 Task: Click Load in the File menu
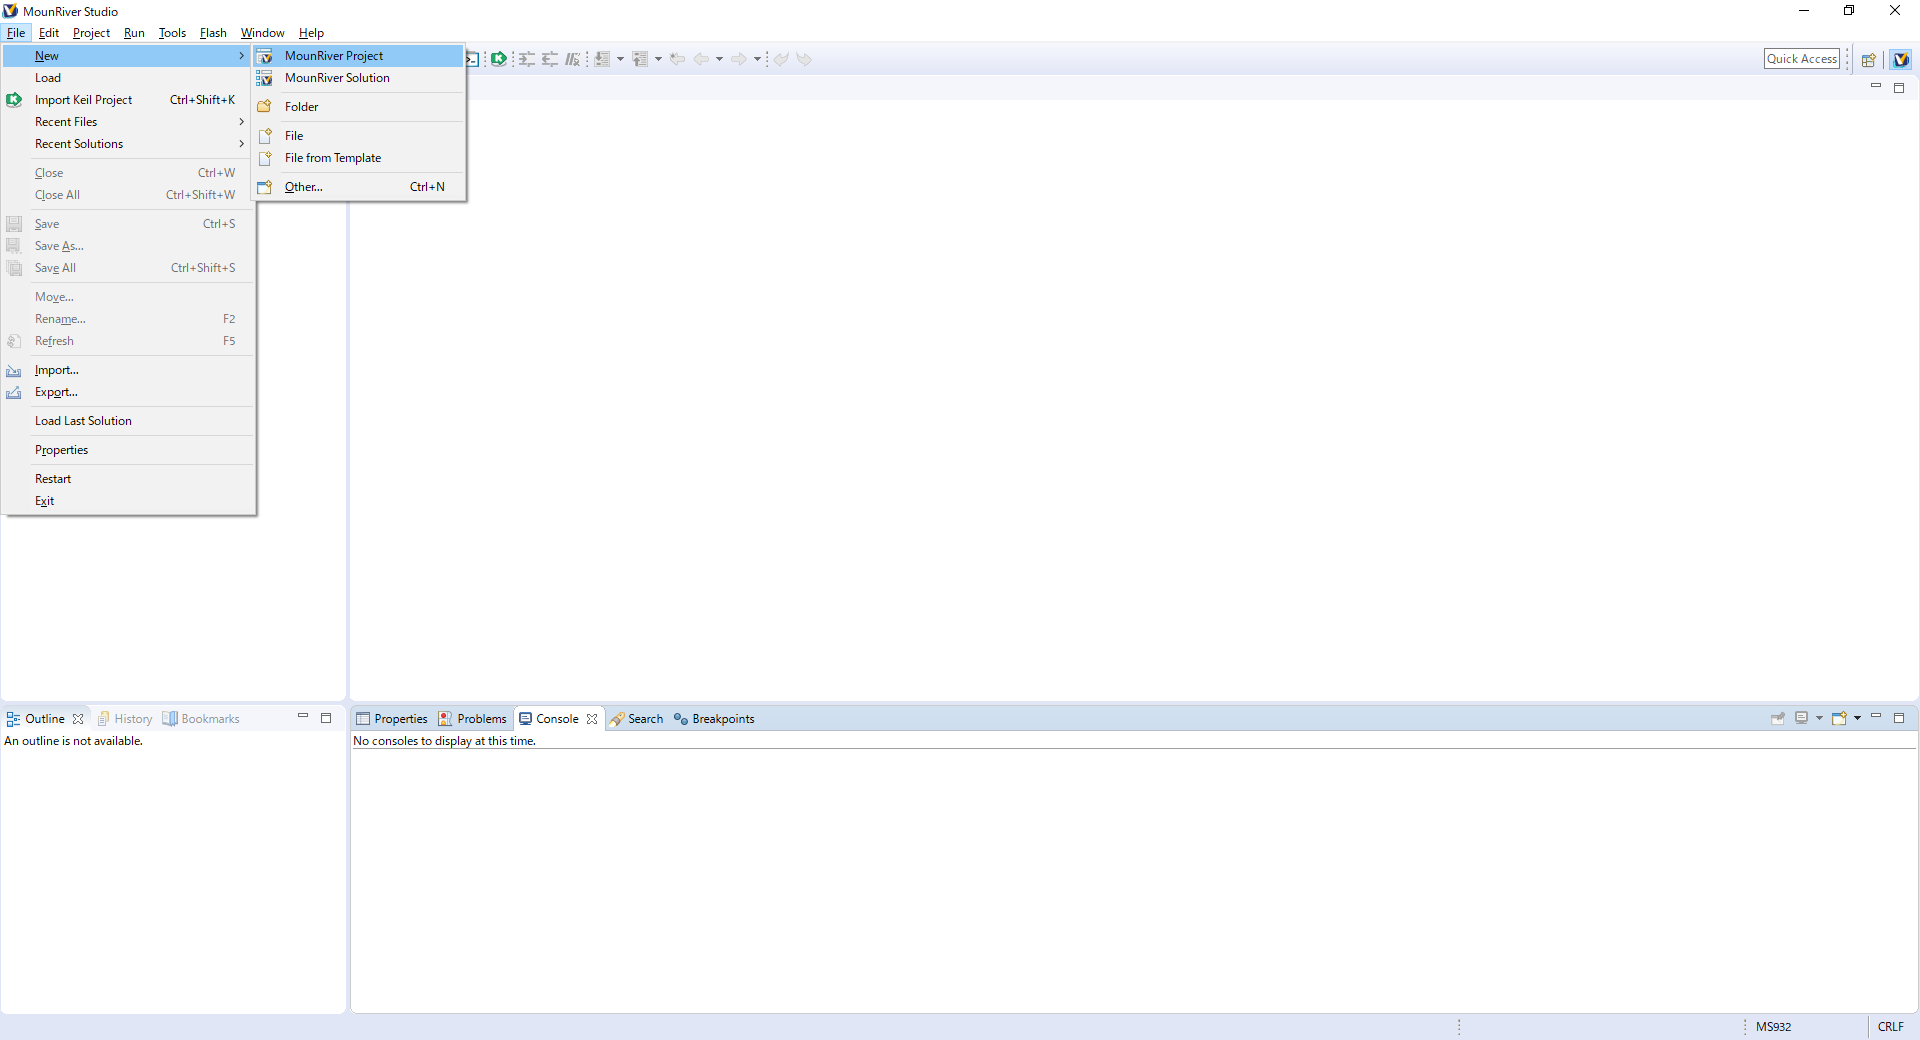coord(129,78)
